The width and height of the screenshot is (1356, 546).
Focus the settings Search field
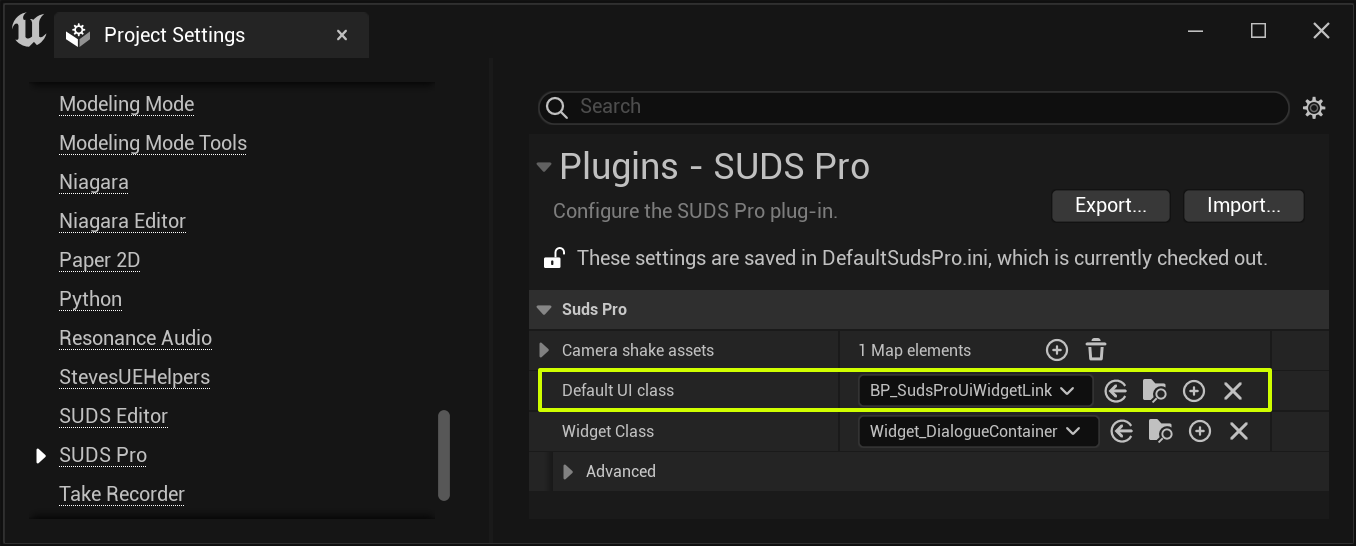point(914,107)
